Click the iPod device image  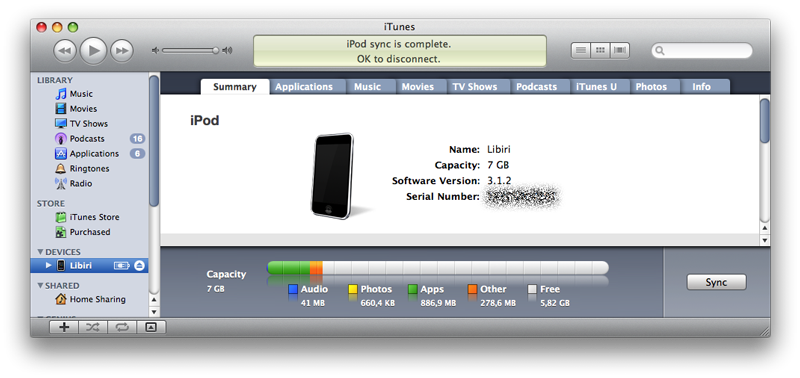pos(332,176)
